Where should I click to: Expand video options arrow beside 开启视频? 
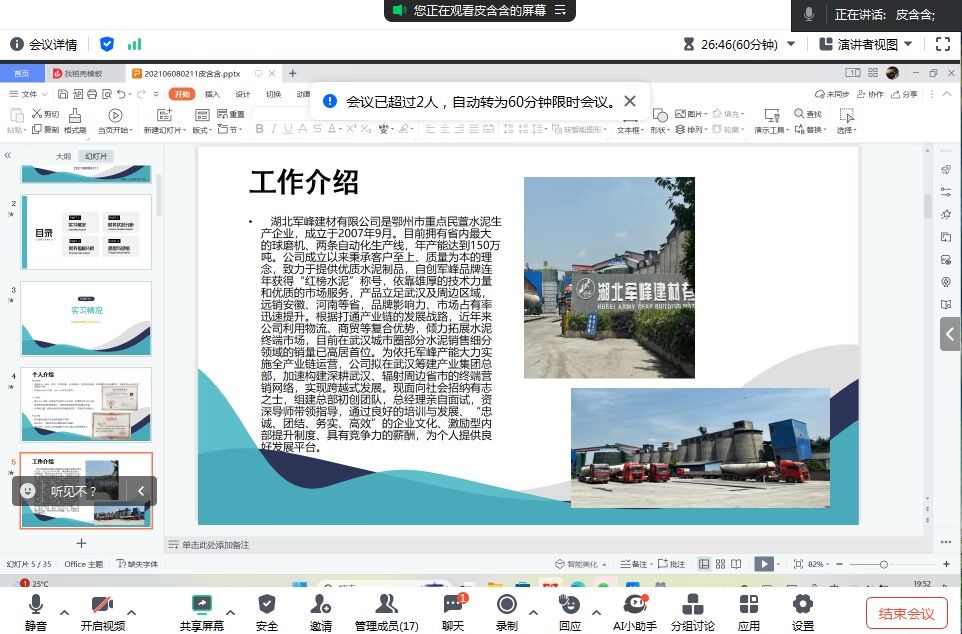[131, 612]
